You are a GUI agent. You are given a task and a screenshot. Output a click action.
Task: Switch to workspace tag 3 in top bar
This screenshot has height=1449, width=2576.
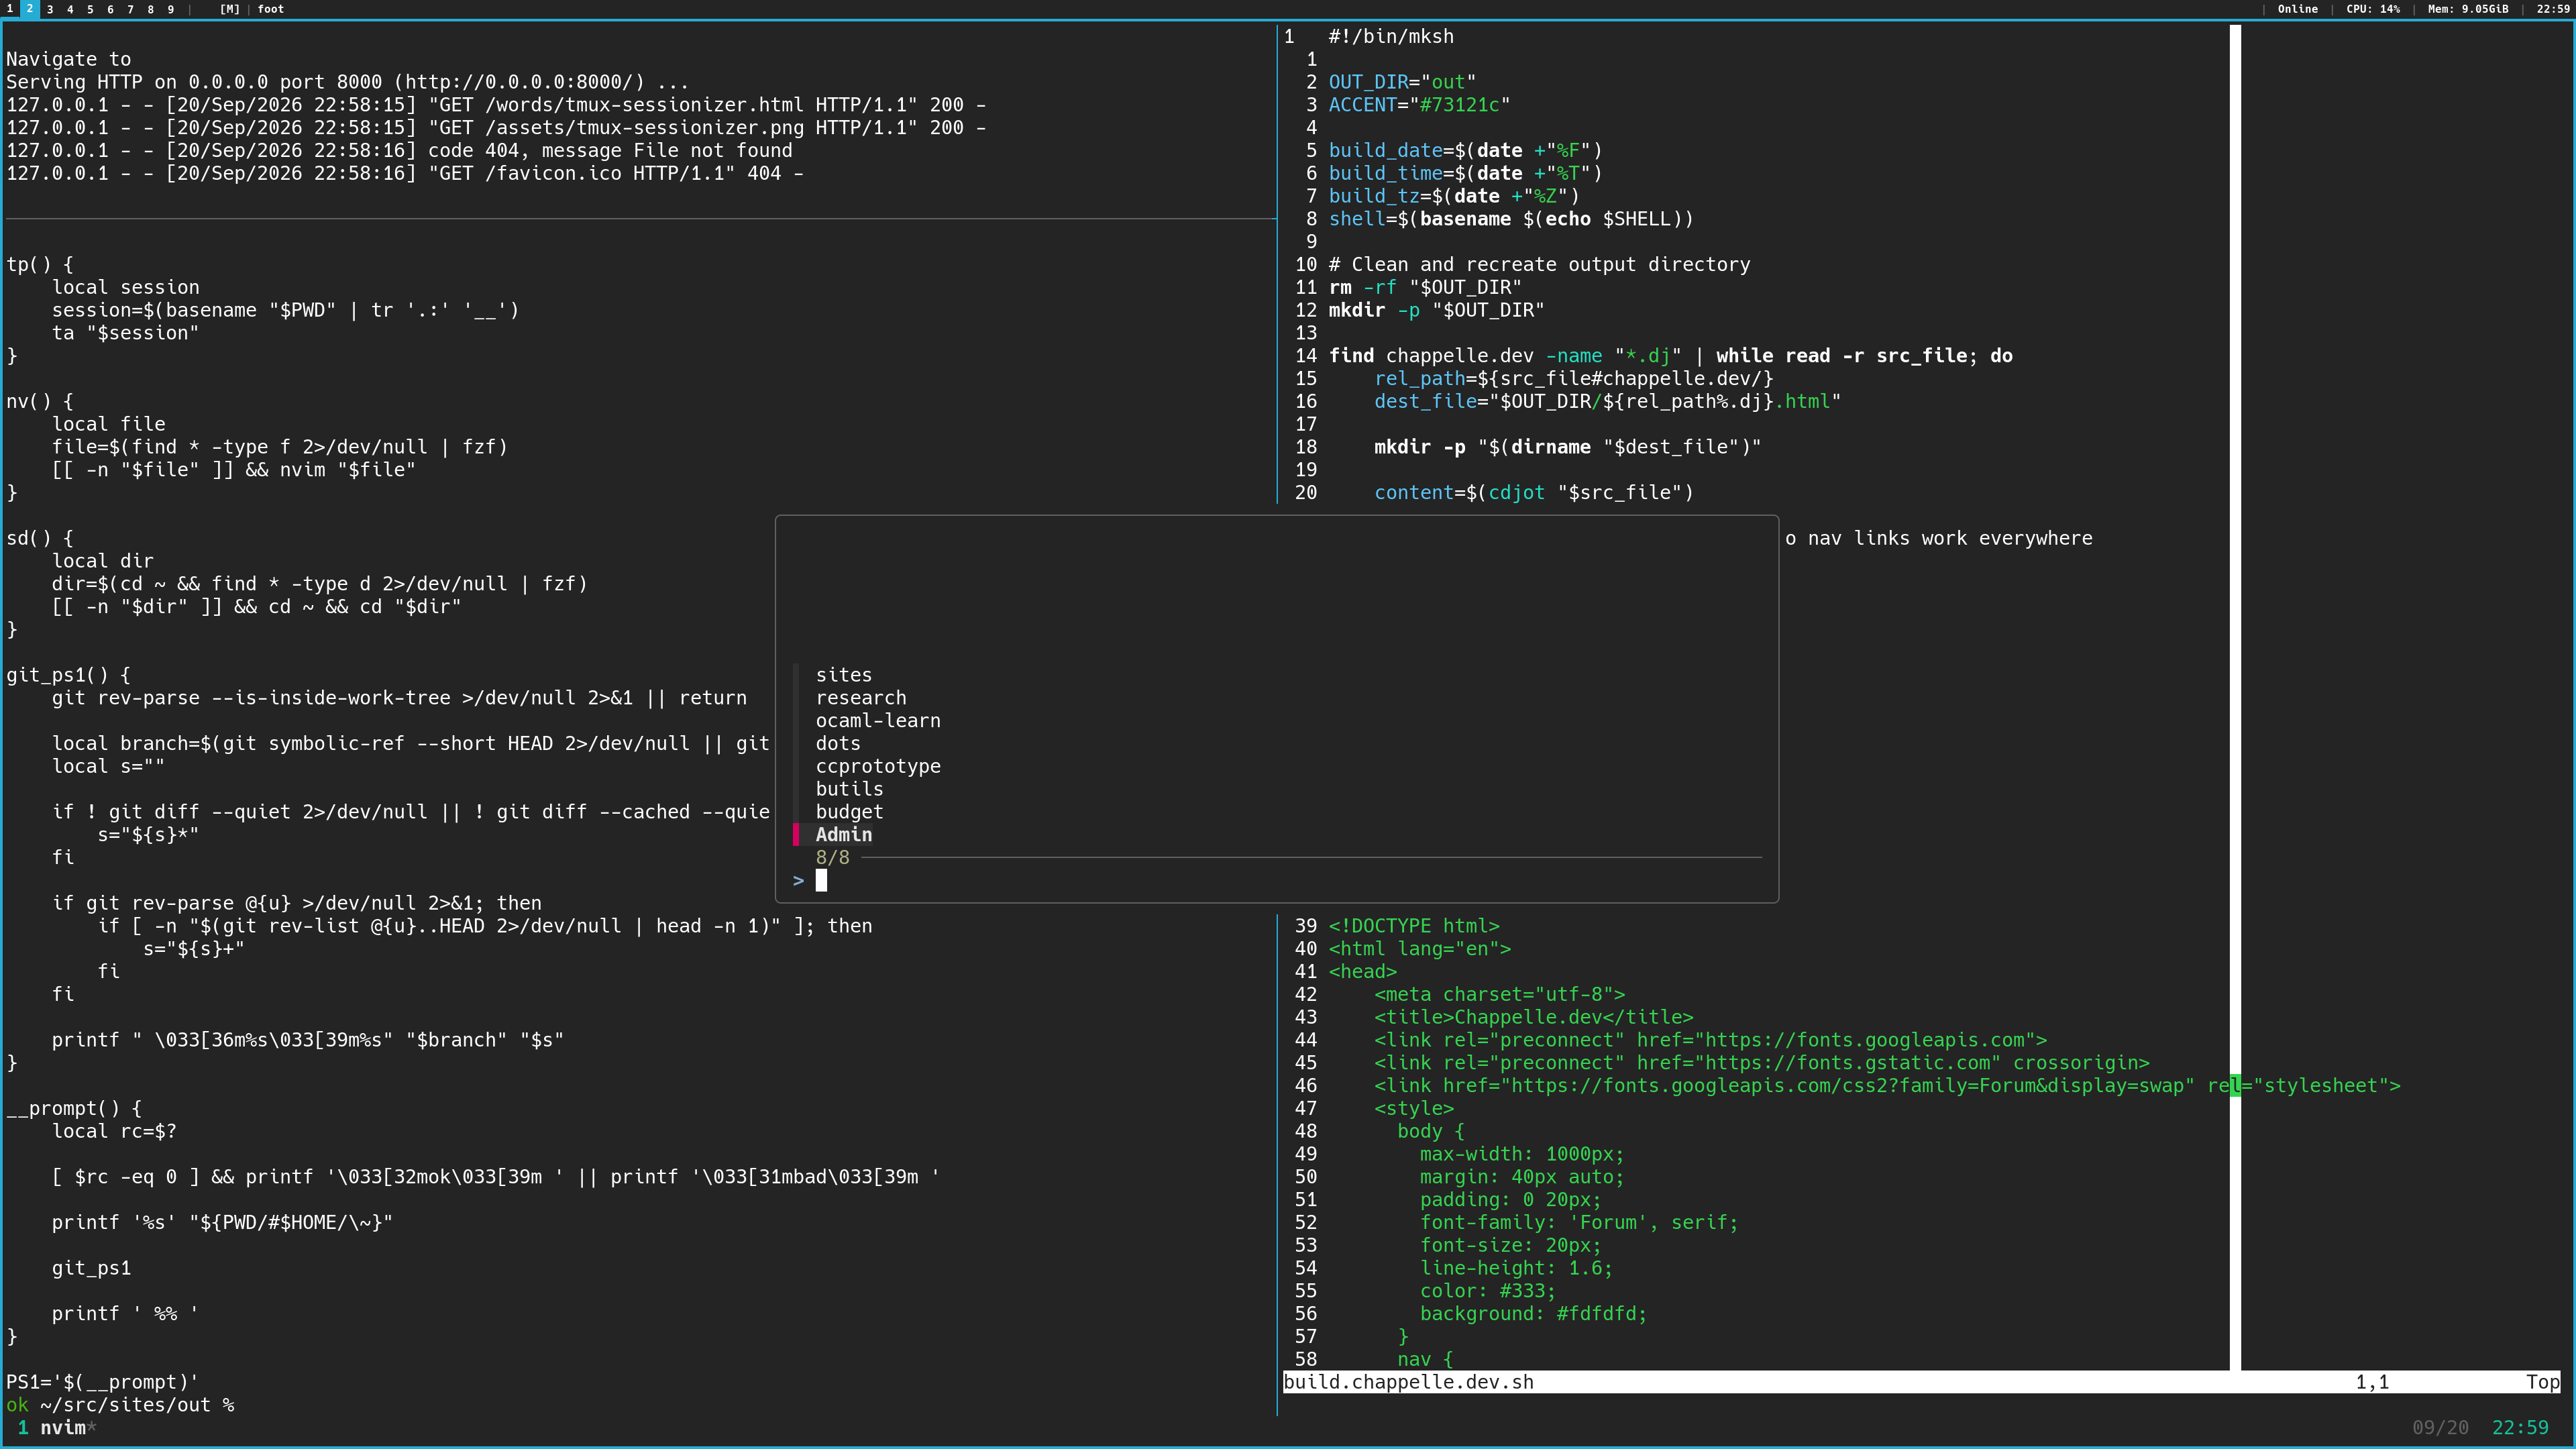(x=50, y=9)
